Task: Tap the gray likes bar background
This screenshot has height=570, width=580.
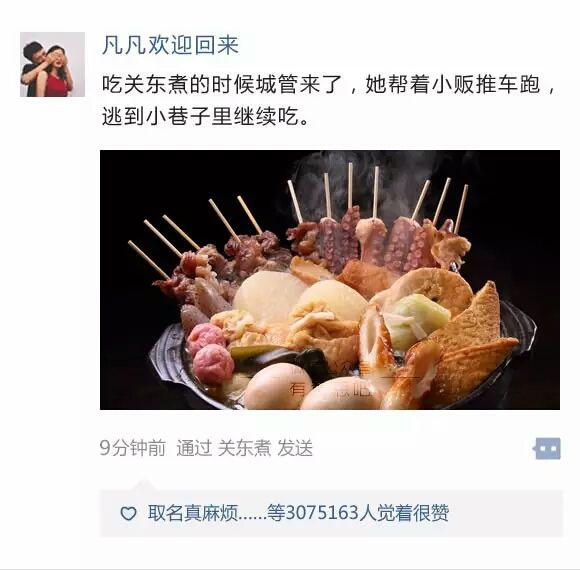Action: point(331,513)
